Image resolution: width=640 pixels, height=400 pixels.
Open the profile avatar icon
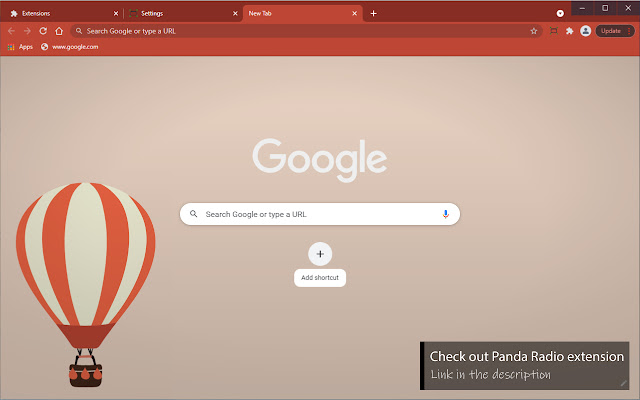[586, 31]
